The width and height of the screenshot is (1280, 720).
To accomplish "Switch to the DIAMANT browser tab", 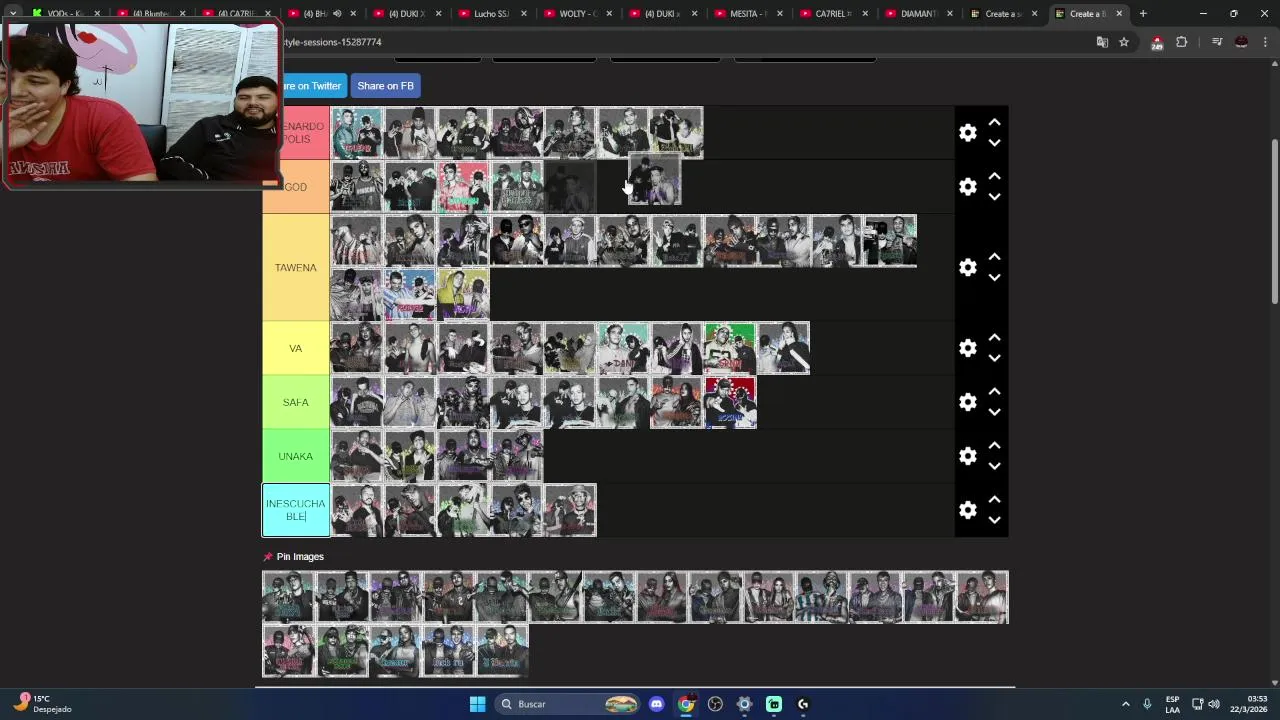I will [x=918, y=14].
